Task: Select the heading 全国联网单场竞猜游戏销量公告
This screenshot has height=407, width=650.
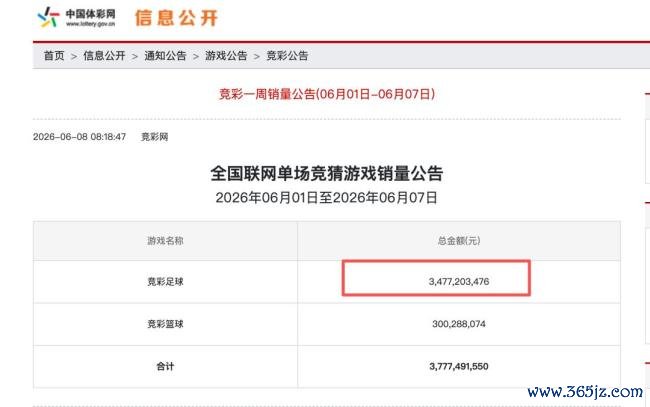Action: point(327,173)
